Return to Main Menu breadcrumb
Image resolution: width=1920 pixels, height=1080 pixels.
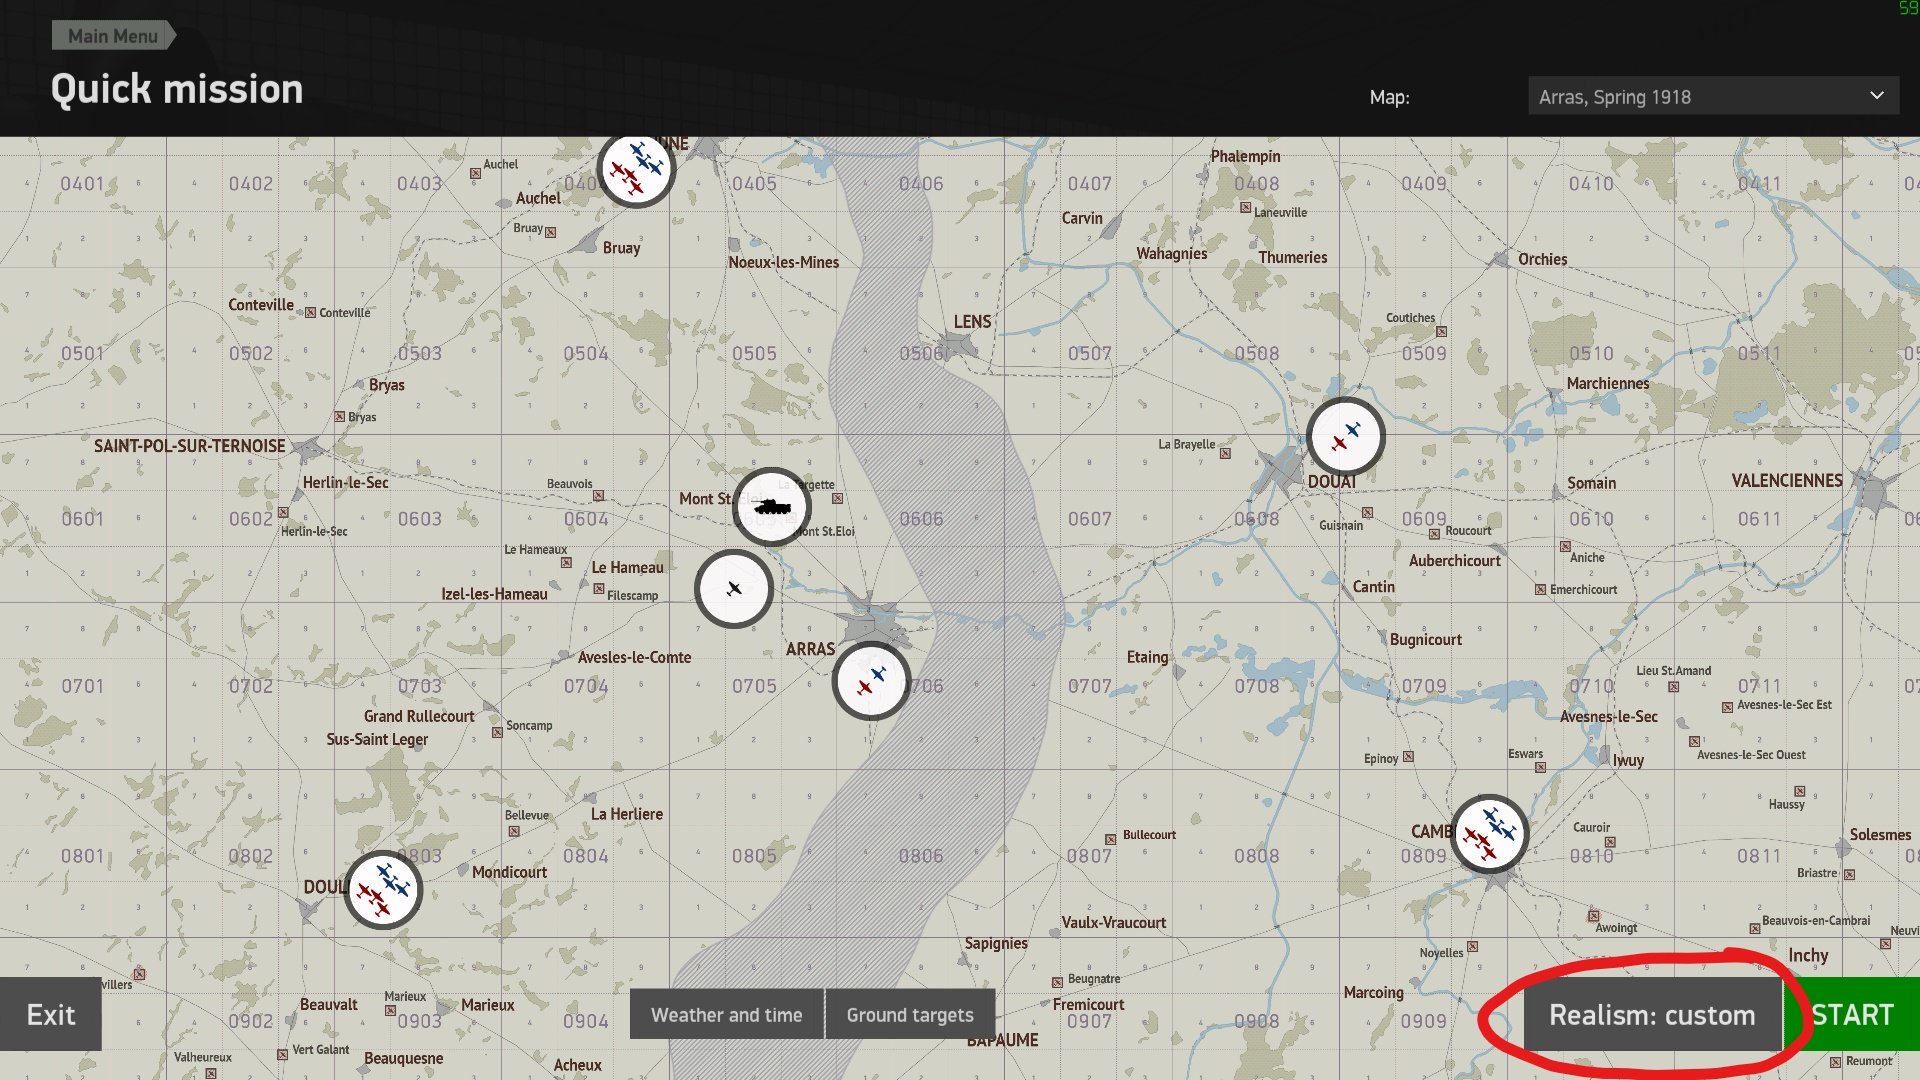click(112, 36)
